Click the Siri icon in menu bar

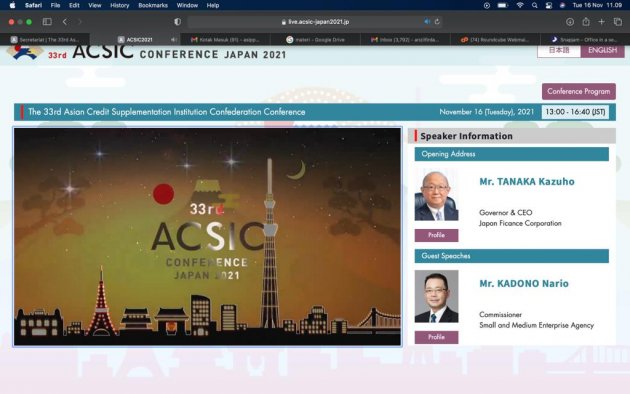[562, 5]
